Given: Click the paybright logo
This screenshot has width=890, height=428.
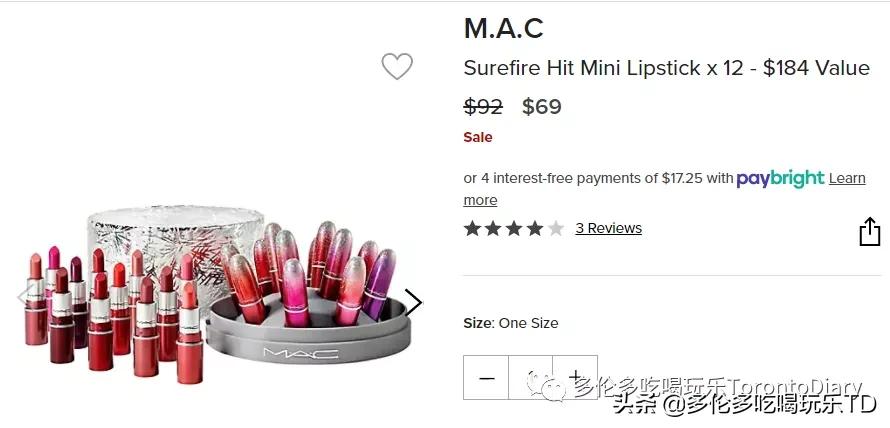Looking at the screenshot, I should pyautogui.click(x=780, y=178).
